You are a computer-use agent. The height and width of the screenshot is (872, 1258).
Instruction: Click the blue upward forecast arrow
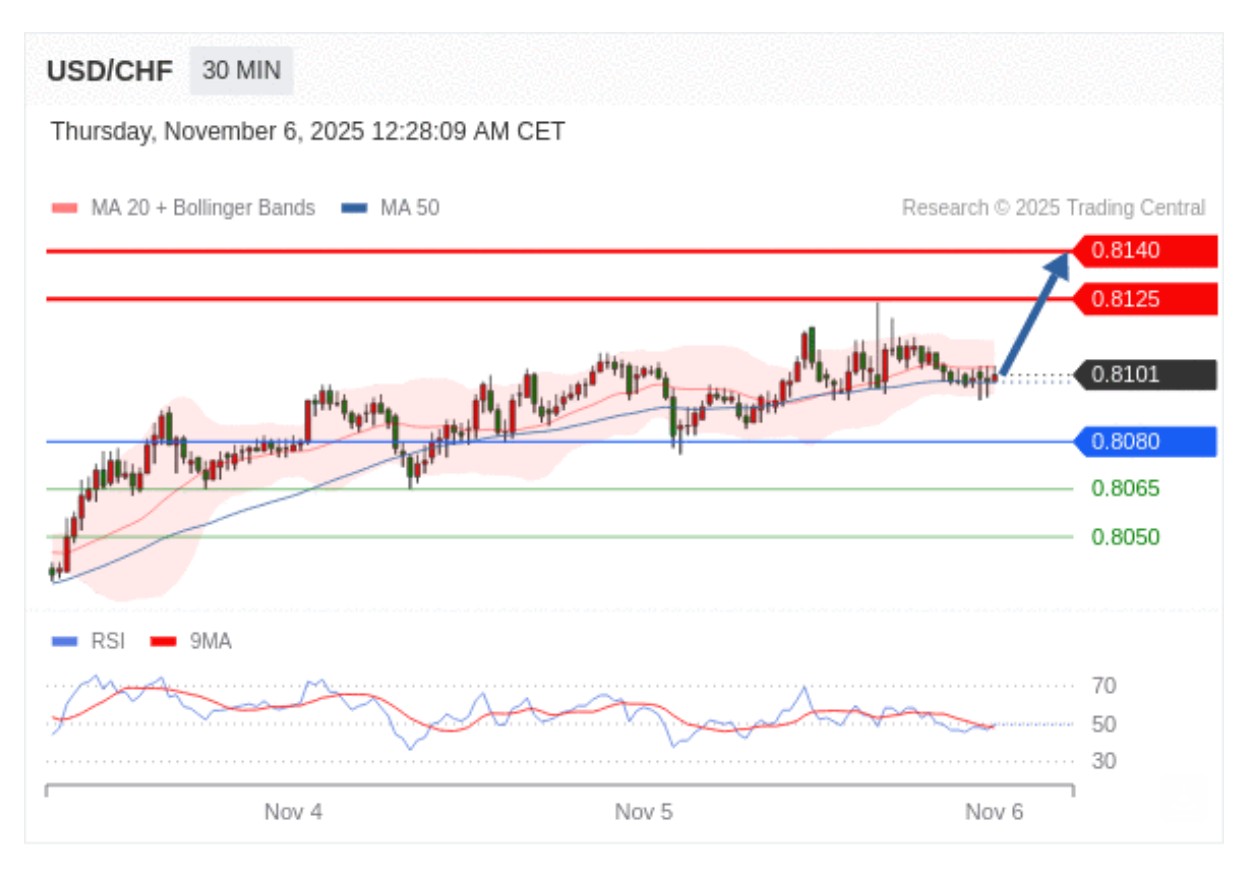click(1035, 312)
